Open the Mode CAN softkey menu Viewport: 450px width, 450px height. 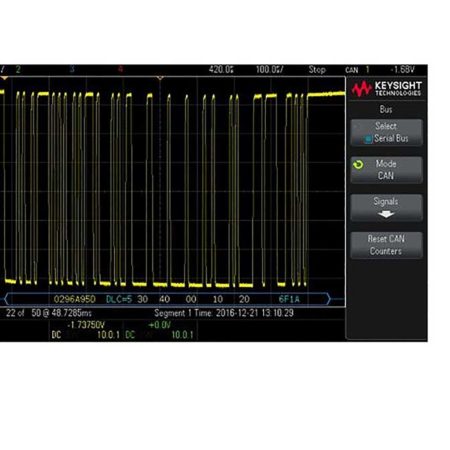click(387, 170)
